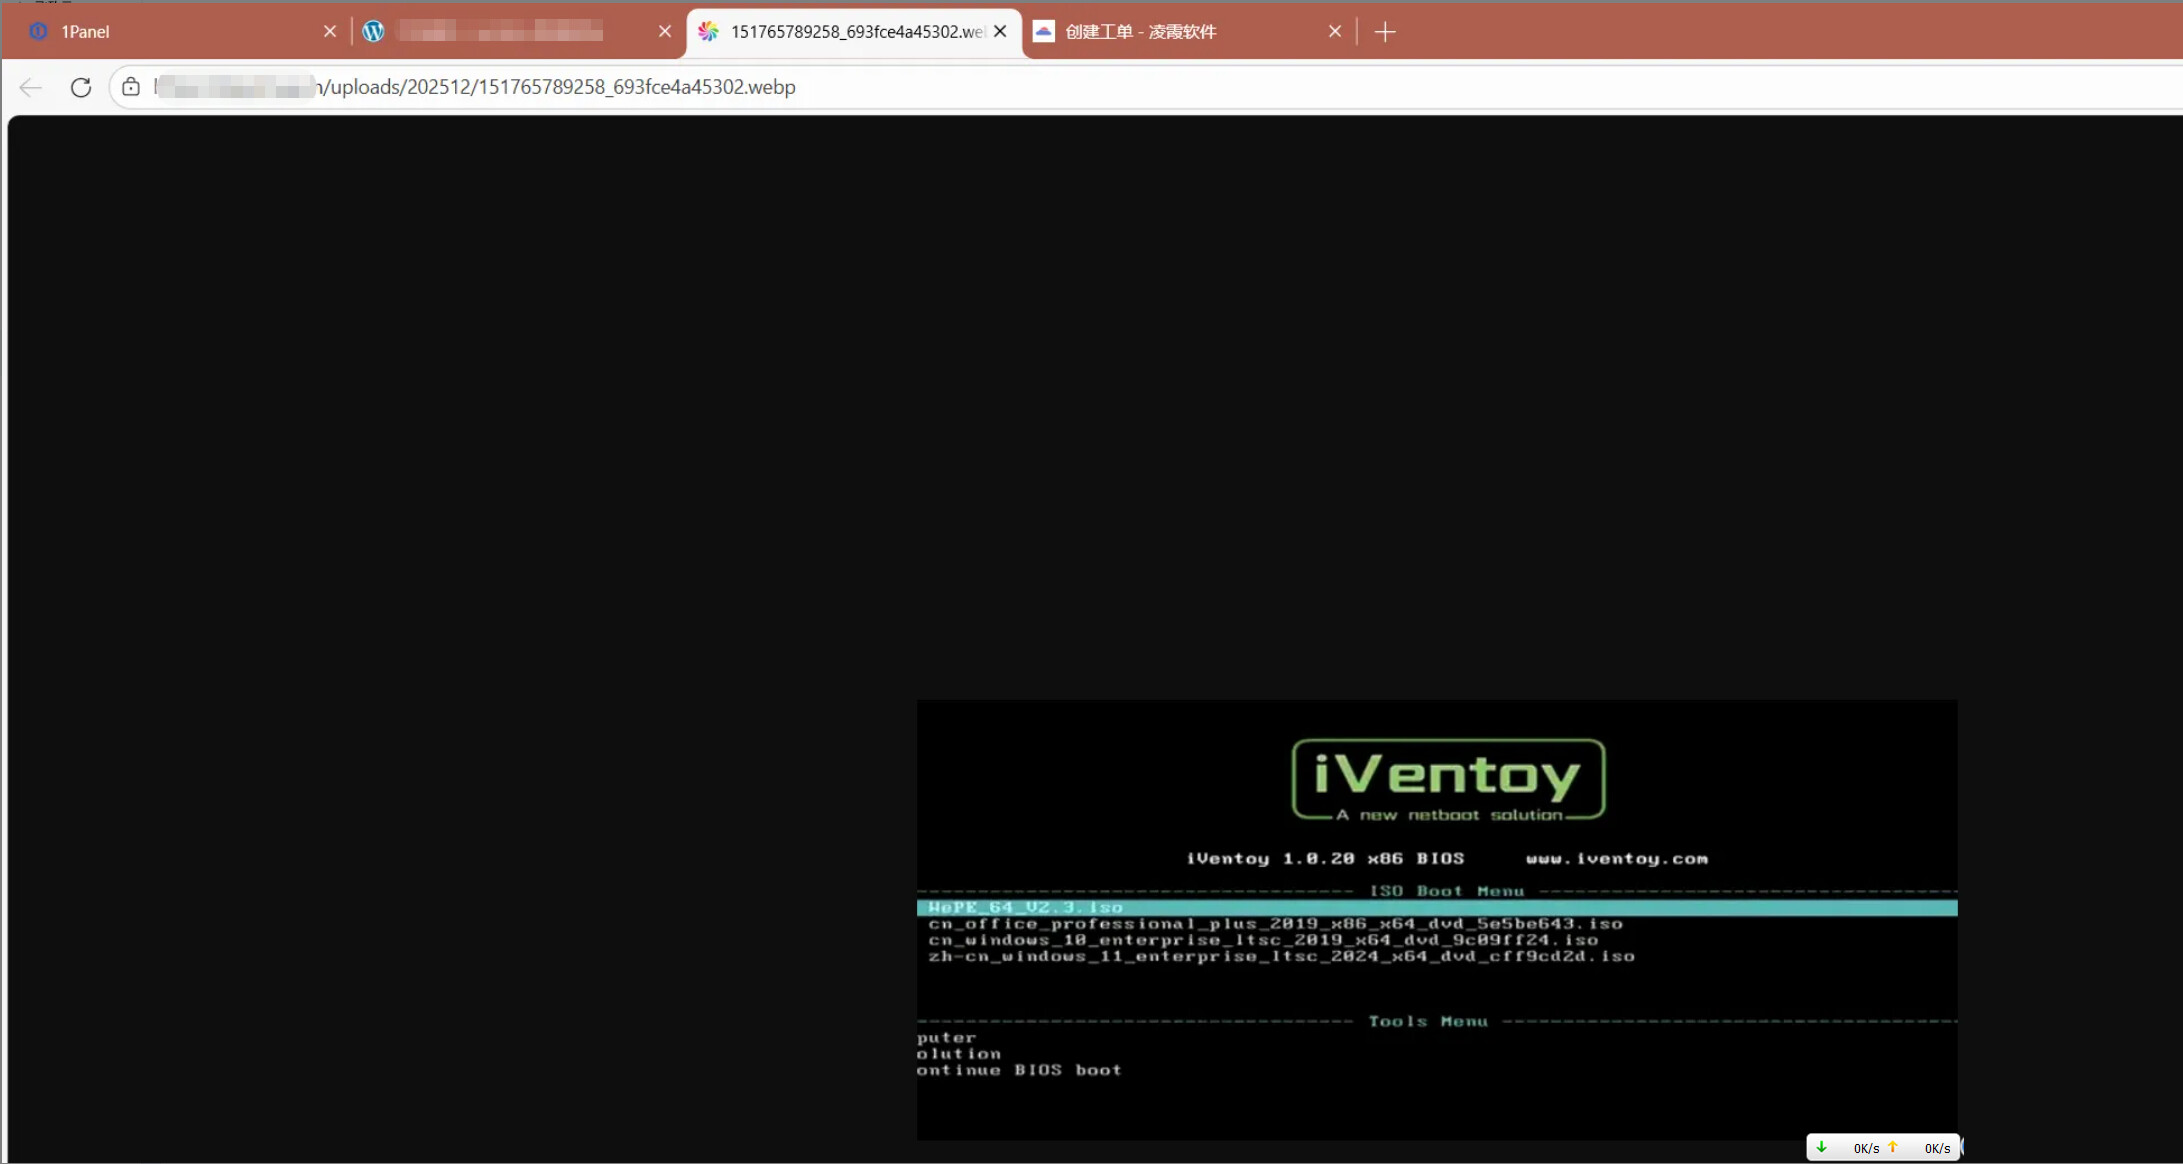Reload the current page

pyautogui.click(x=81, y=87)
